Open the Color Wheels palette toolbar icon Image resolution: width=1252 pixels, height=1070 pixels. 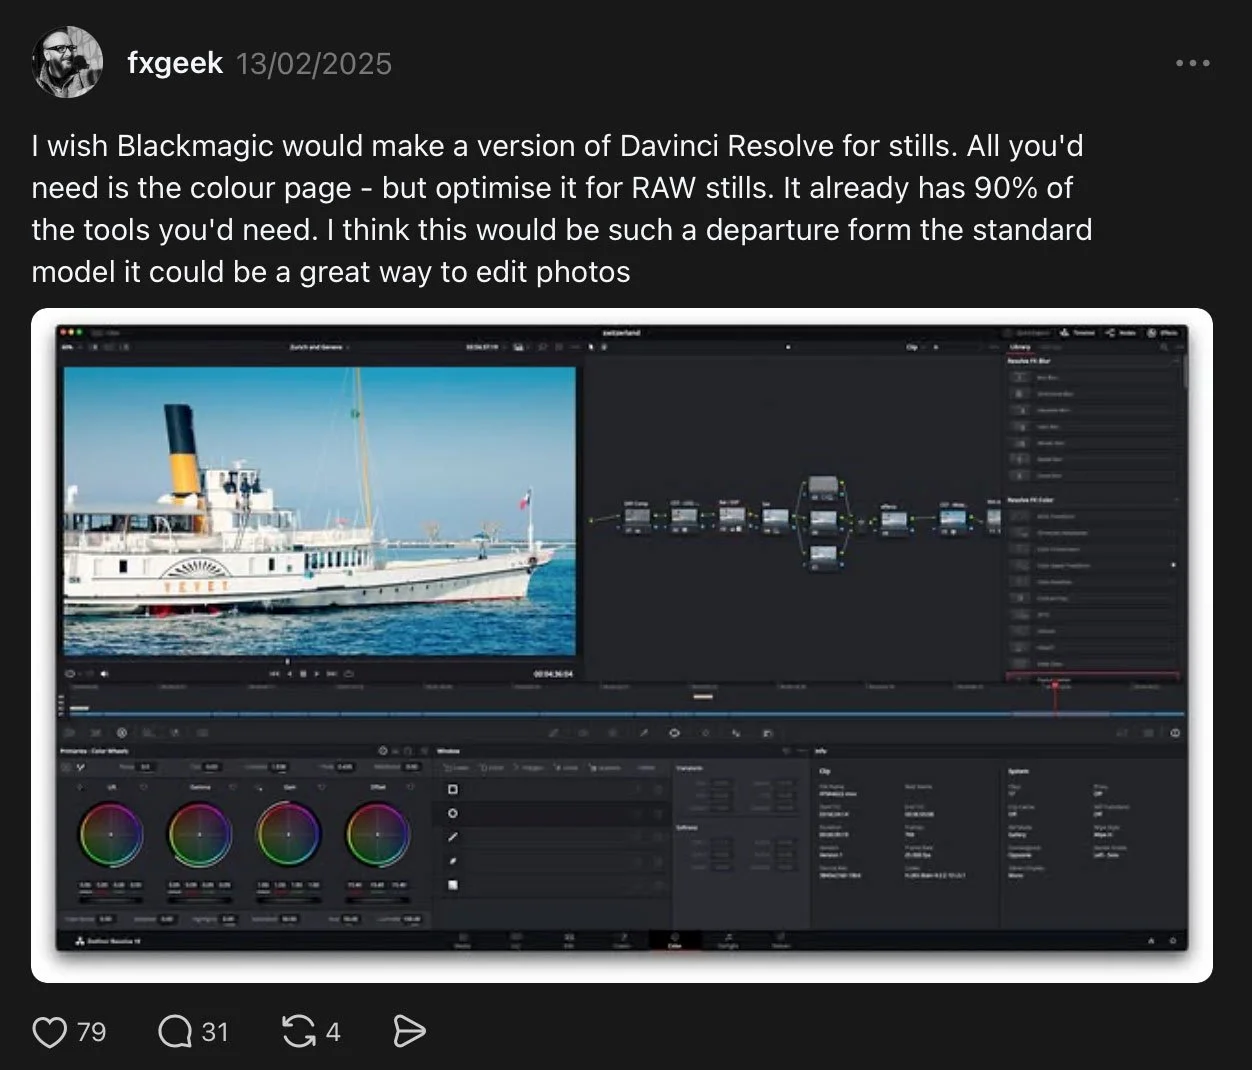(x=122, y=733)
